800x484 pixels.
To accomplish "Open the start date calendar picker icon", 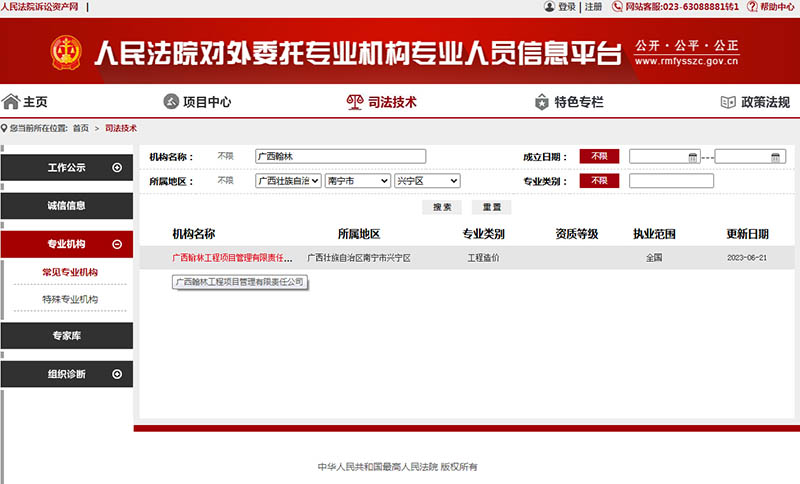I will pos(693,157).
